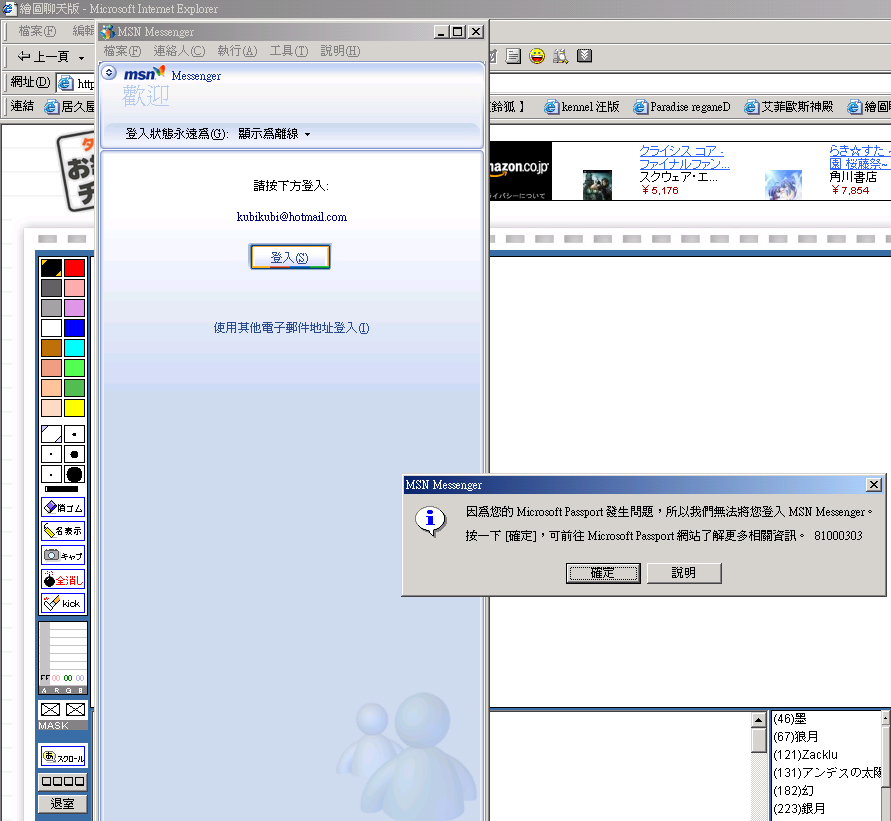
Task: Click the kick button in paint toolbar
Action: [63, 603]
